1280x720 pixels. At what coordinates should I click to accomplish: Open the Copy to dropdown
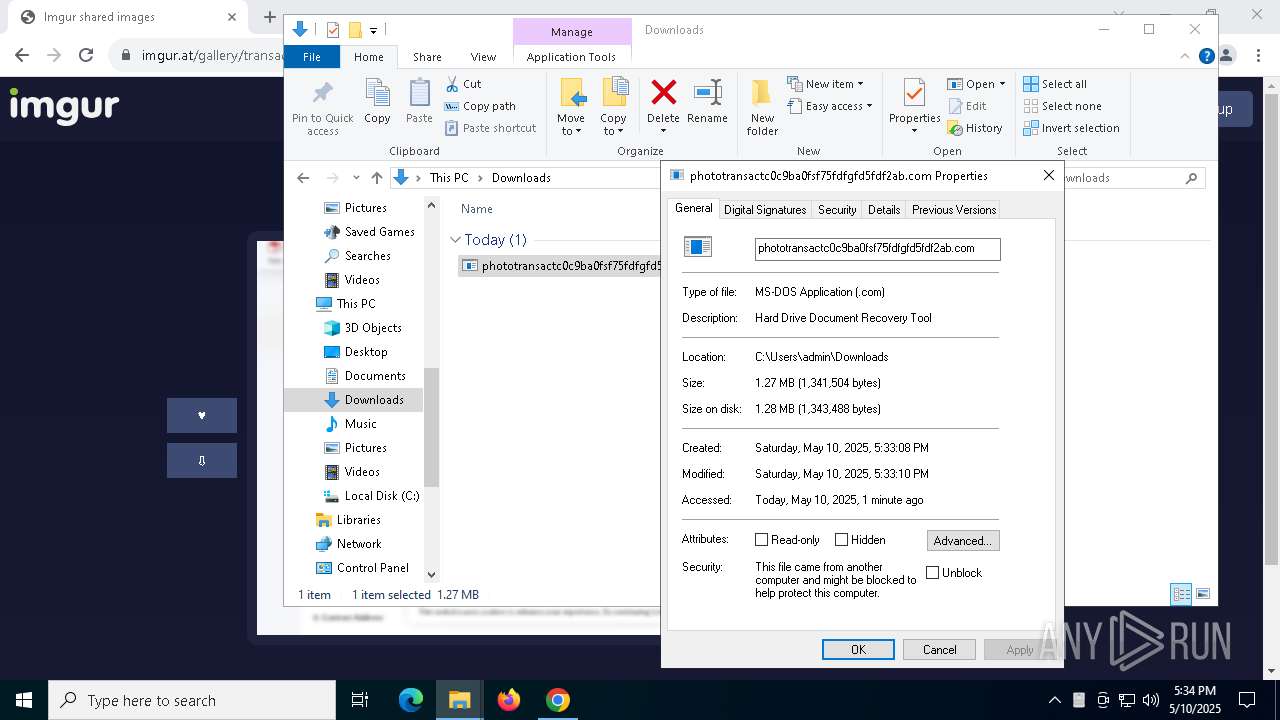[613, 125]
